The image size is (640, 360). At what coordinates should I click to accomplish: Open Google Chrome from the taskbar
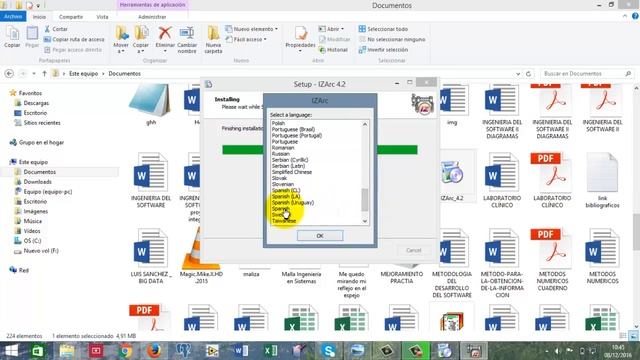click(x=125, y=351)
